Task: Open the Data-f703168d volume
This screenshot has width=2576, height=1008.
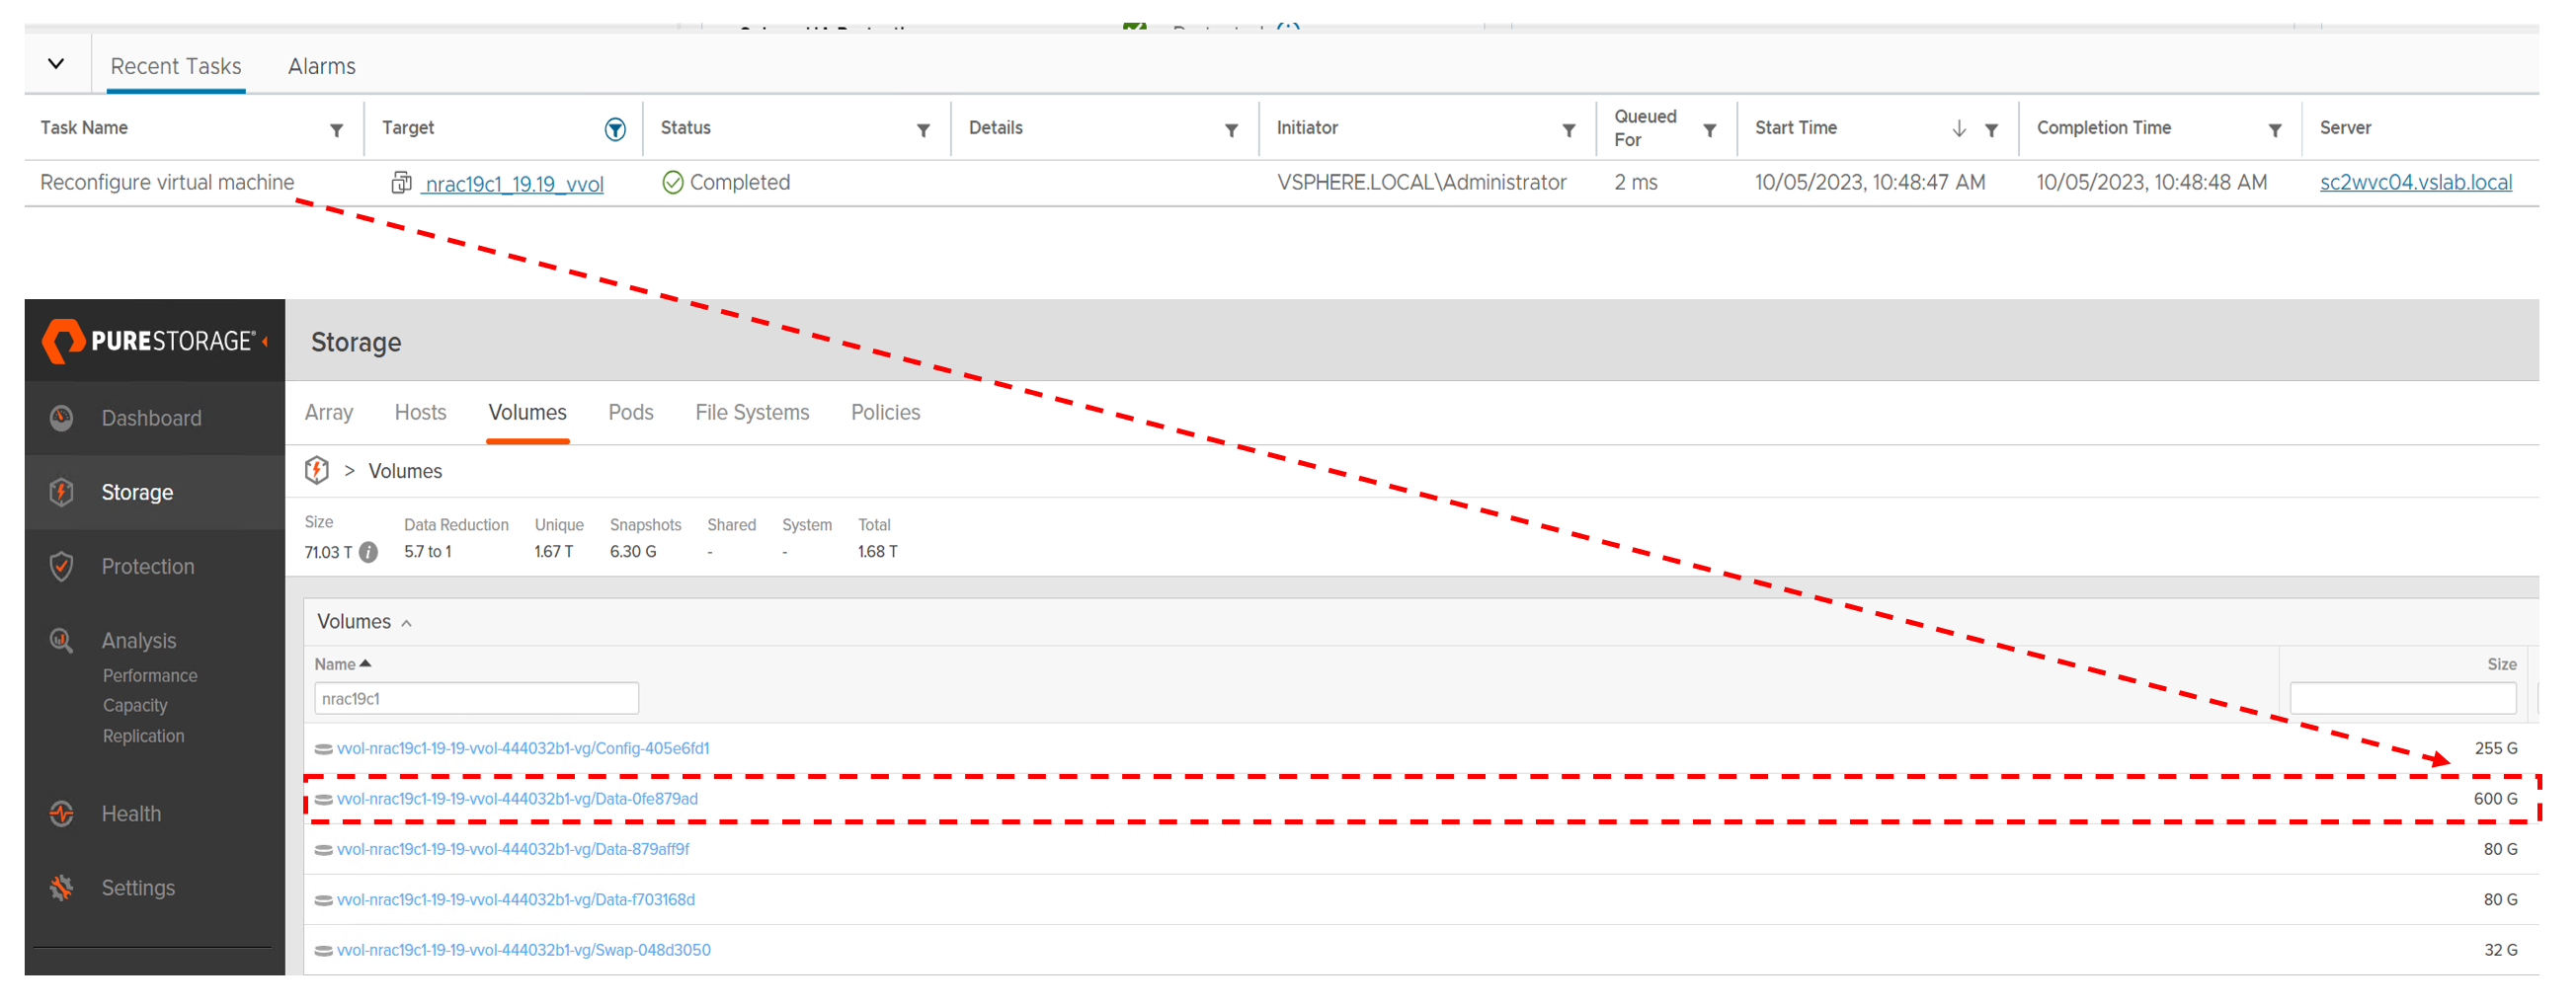Action: (x=516, y=899)
